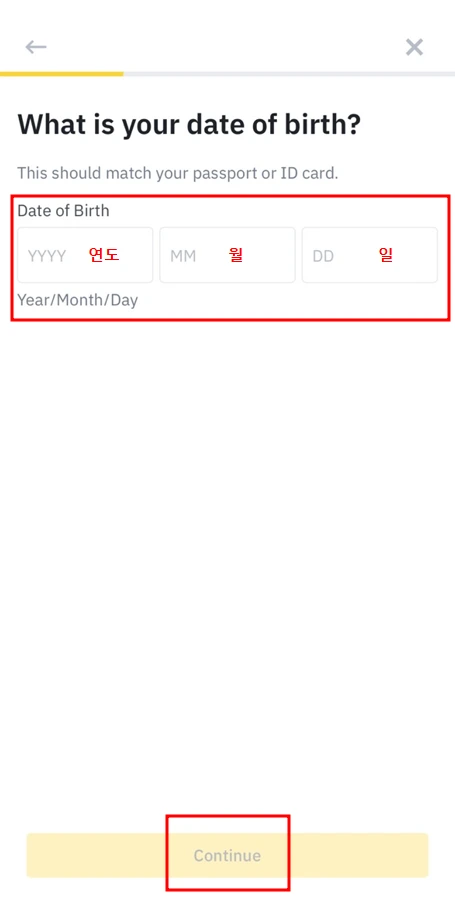Focus the MM month input field
The image size is (455, 923).
(x=227, y=255)
